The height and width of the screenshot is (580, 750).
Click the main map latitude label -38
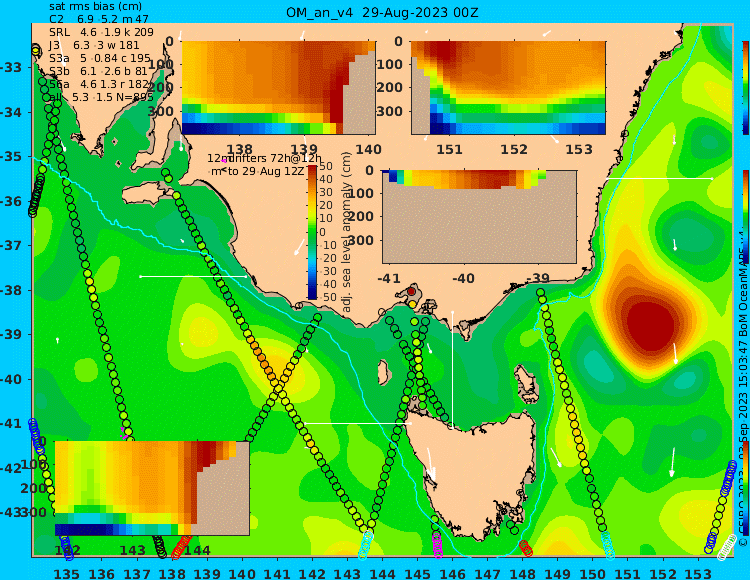point(11,290)
